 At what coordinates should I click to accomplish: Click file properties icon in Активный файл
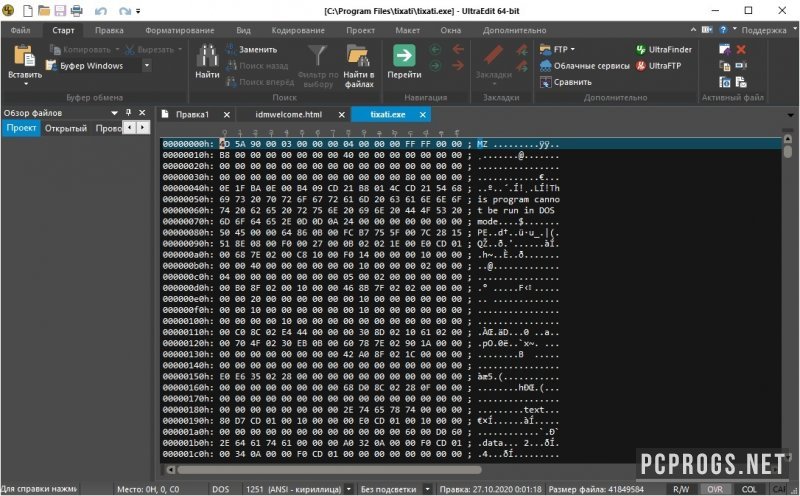pos(725,82)
